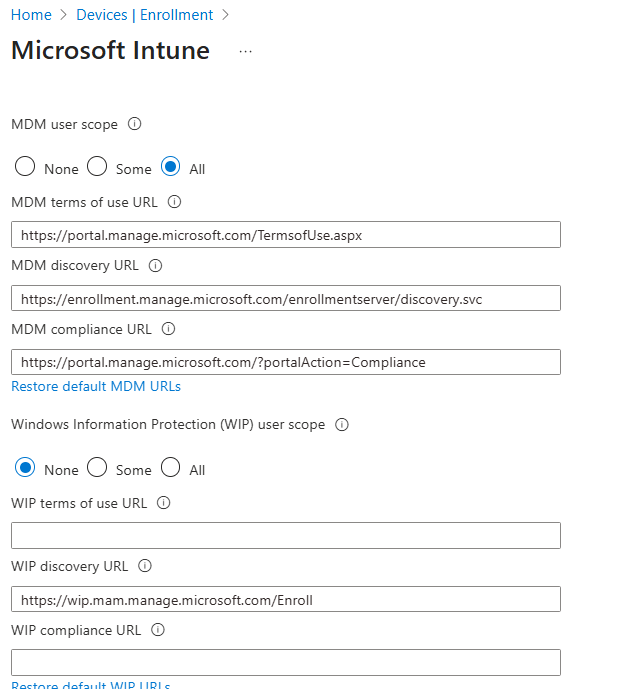Edit the MDM compliance URL field

[x=286, y=362]
